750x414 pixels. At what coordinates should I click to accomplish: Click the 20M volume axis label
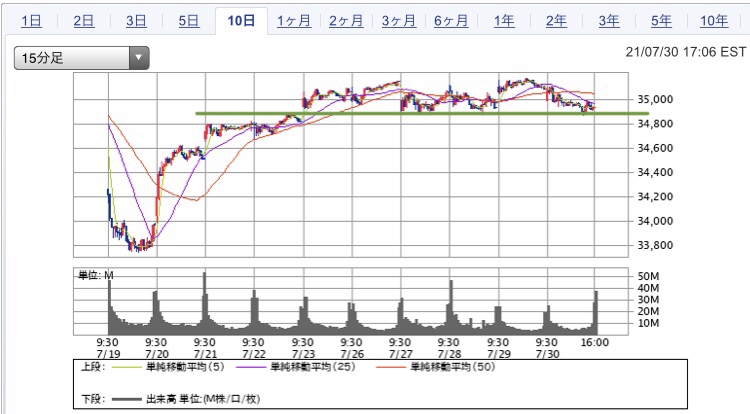click(x=648, y=311)
